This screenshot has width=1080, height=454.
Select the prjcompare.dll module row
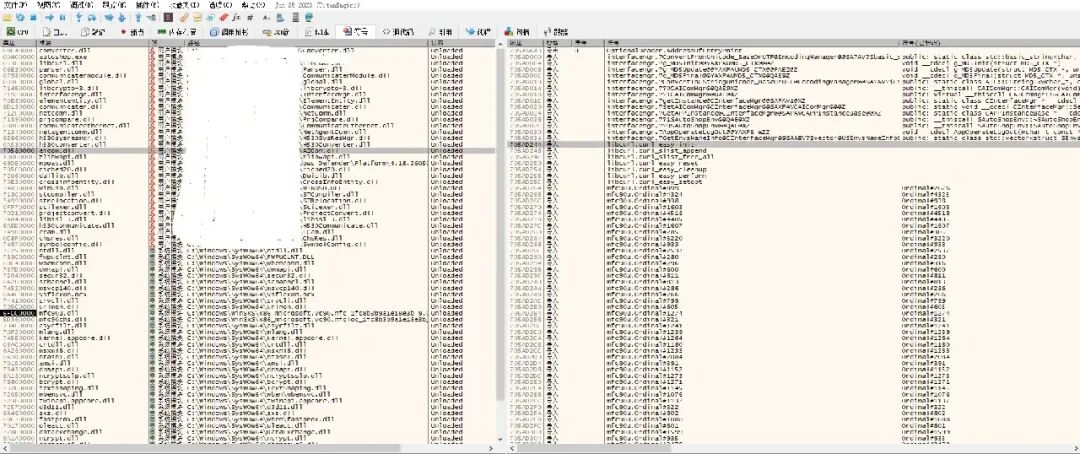(x=248, y=119)
